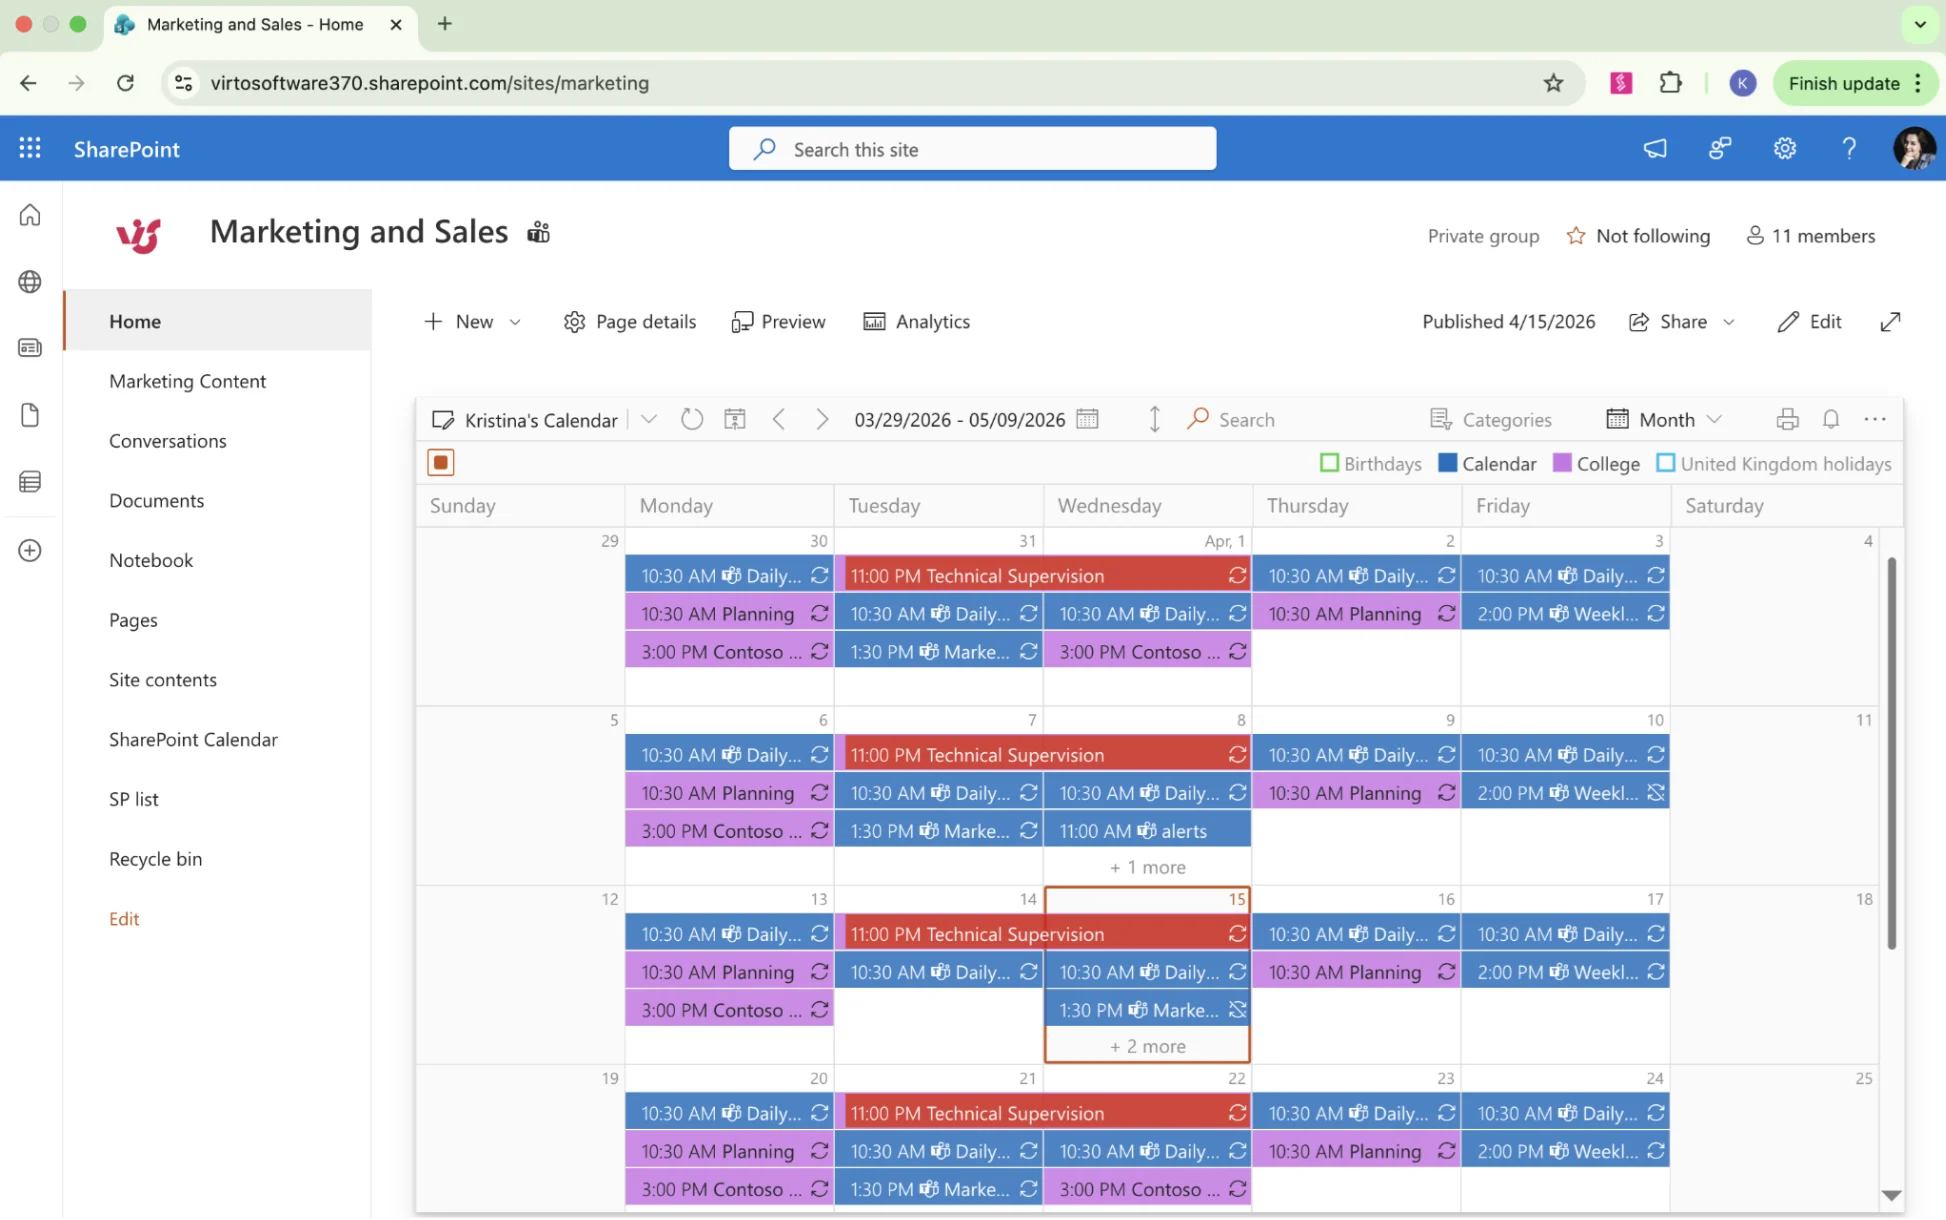Viewport: 1946px width, 1220px height.
Task: Open the Help question mark icon
Action: (x=1849, y=149)
